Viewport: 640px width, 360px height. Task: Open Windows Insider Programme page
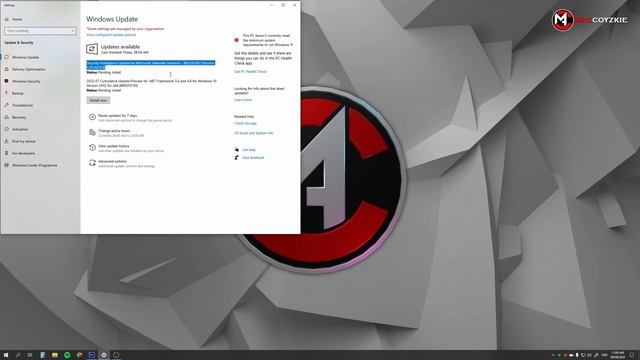(34, 165)
